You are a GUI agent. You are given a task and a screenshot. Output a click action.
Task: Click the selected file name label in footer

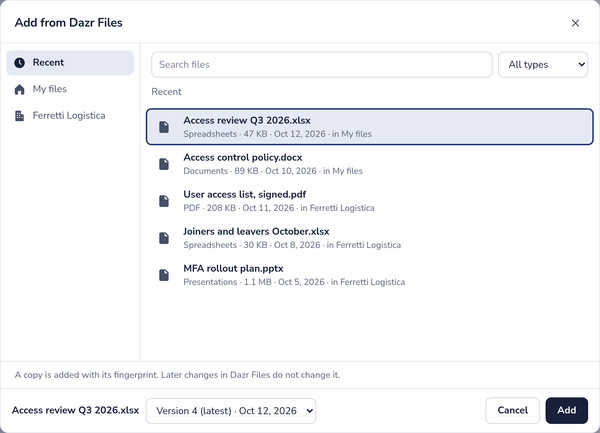tap(75, 410)
